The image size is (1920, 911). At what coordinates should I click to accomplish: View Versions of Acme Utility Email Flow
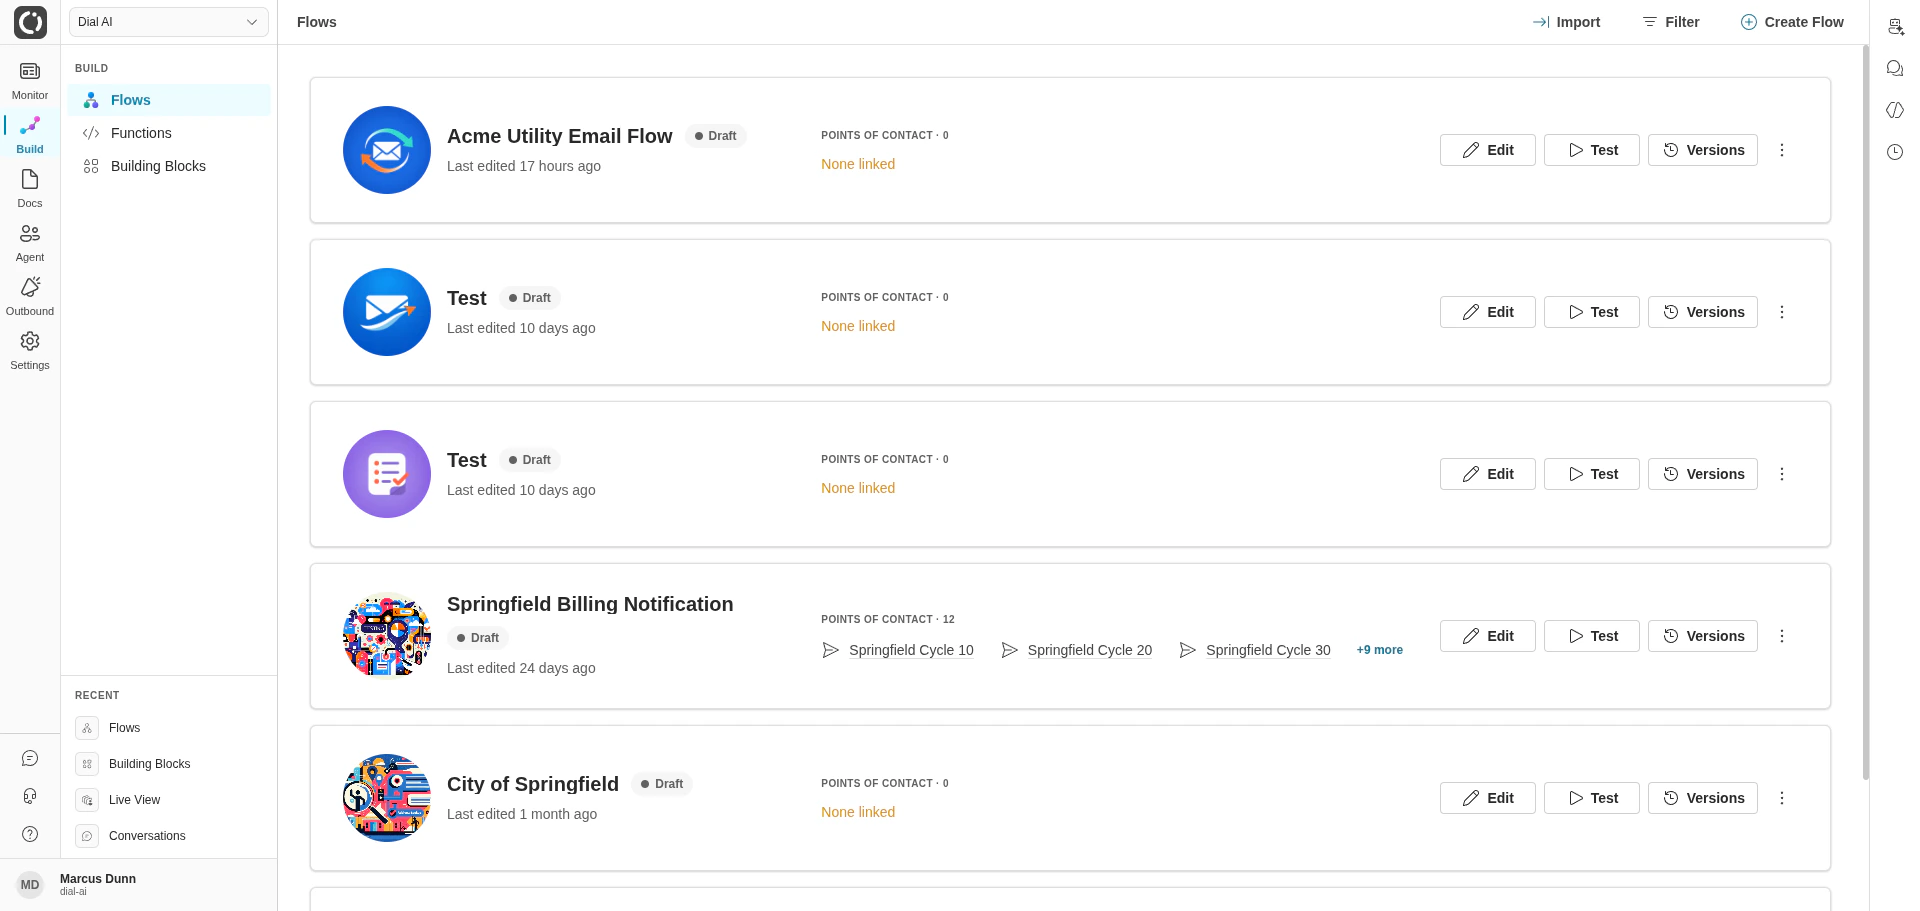tap(1703, 150)
